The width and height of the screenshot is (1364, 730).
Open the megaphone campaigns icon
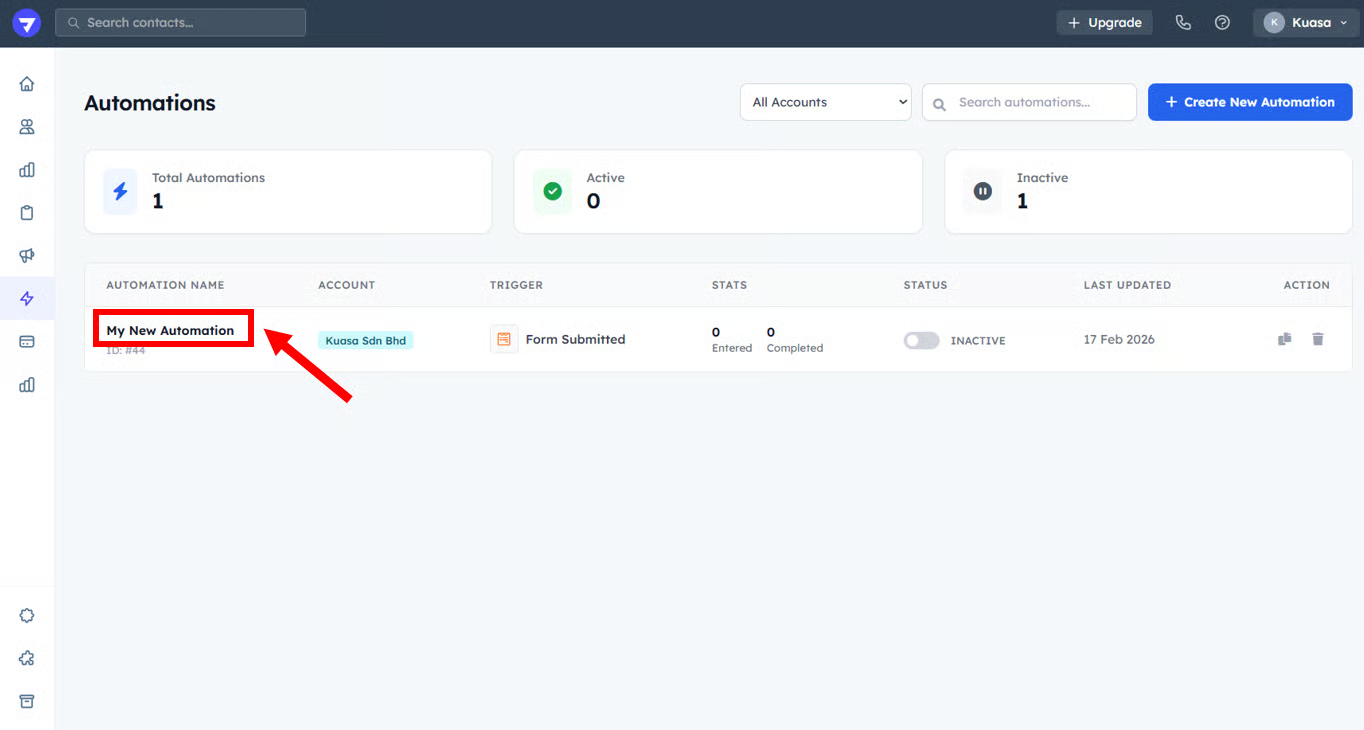pyautogui.click(x=27, y=256)
